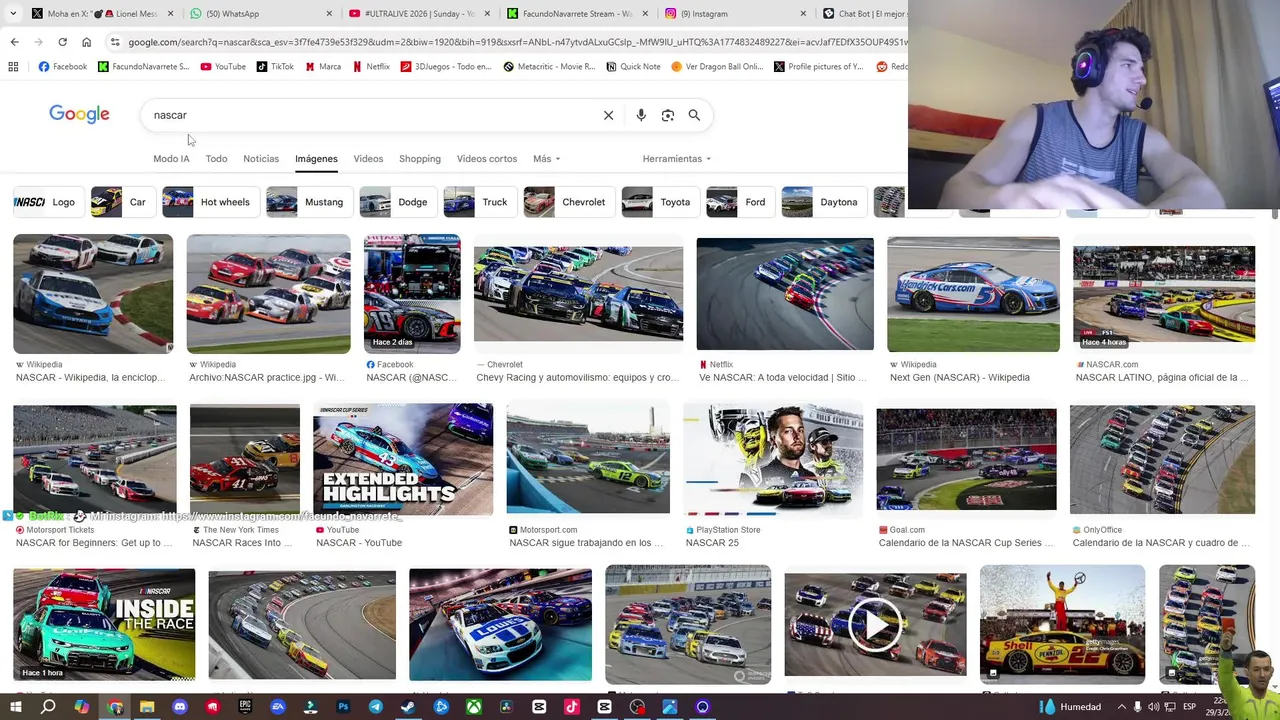Click the nascar search input field
1280x720 pixels.
[x=370, y=115]
